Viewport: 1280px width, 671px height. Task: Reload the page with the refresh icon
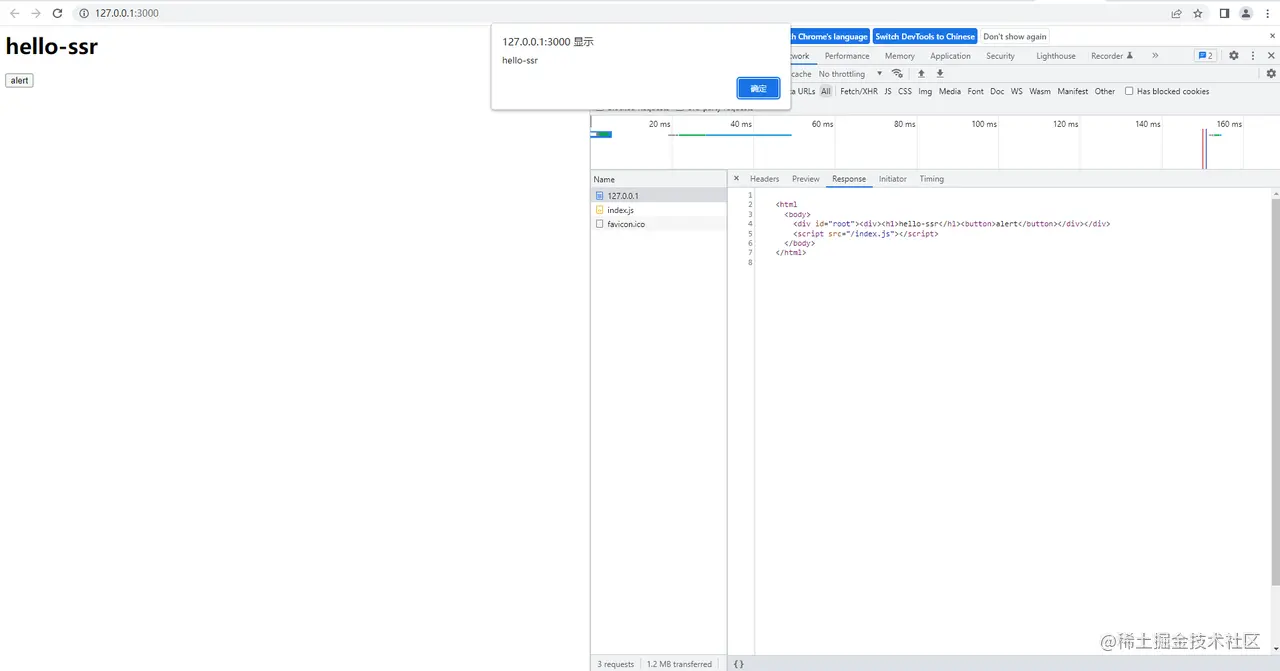(57, 13)
